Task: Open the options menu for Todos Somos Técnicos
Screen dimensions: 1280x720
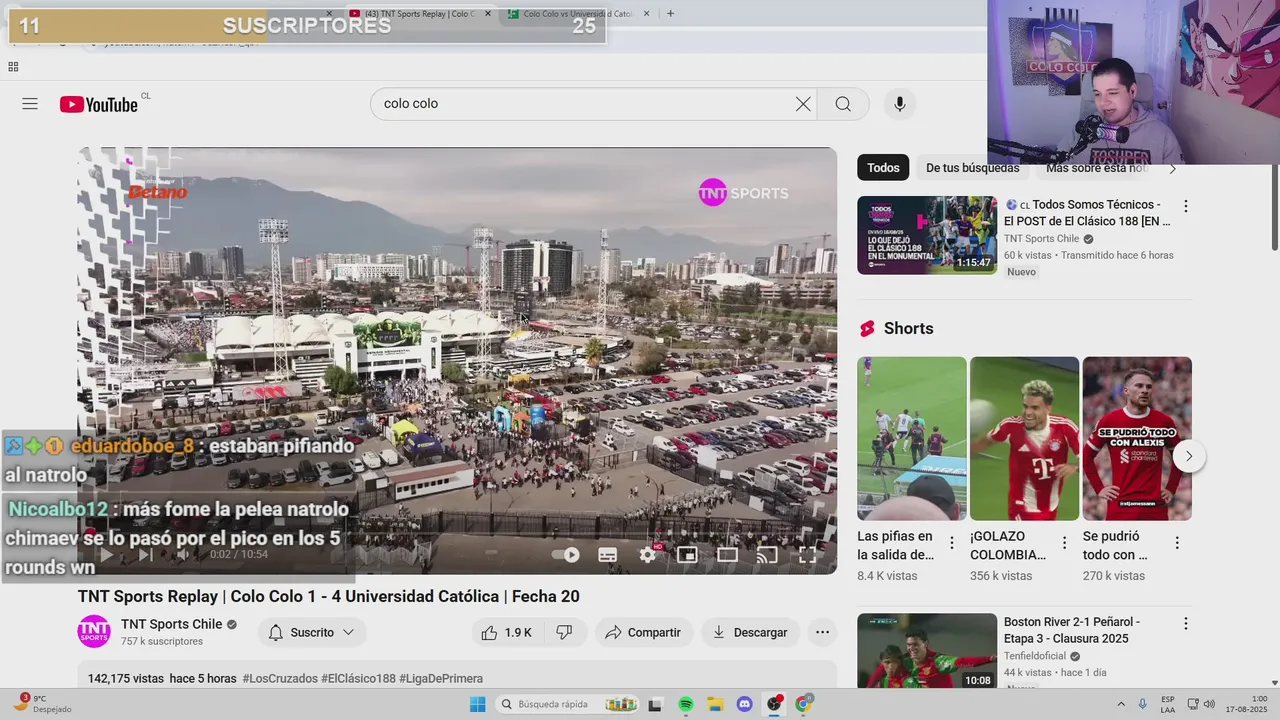Action: click(x=1186, y=206)
